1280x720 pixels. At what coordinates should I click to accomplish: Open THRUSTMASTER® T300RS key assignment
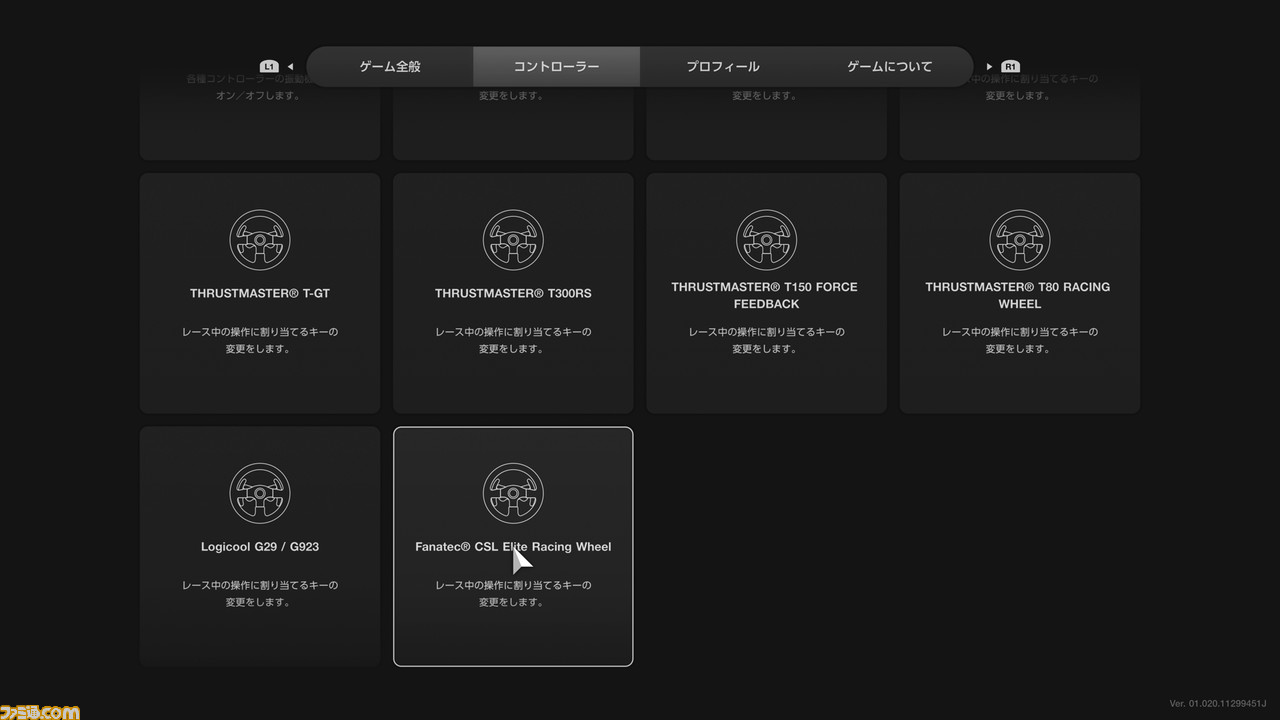(x=513, y=294)
